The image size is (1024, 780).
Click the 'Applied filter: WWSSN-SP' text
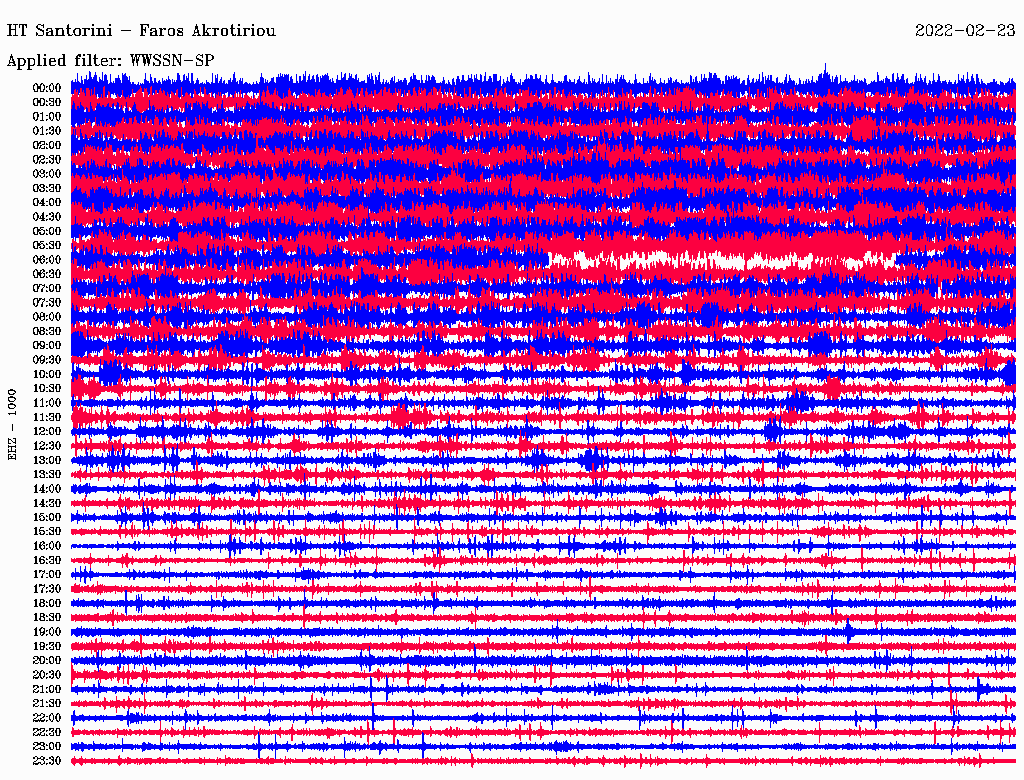click(x=110, y=61)
